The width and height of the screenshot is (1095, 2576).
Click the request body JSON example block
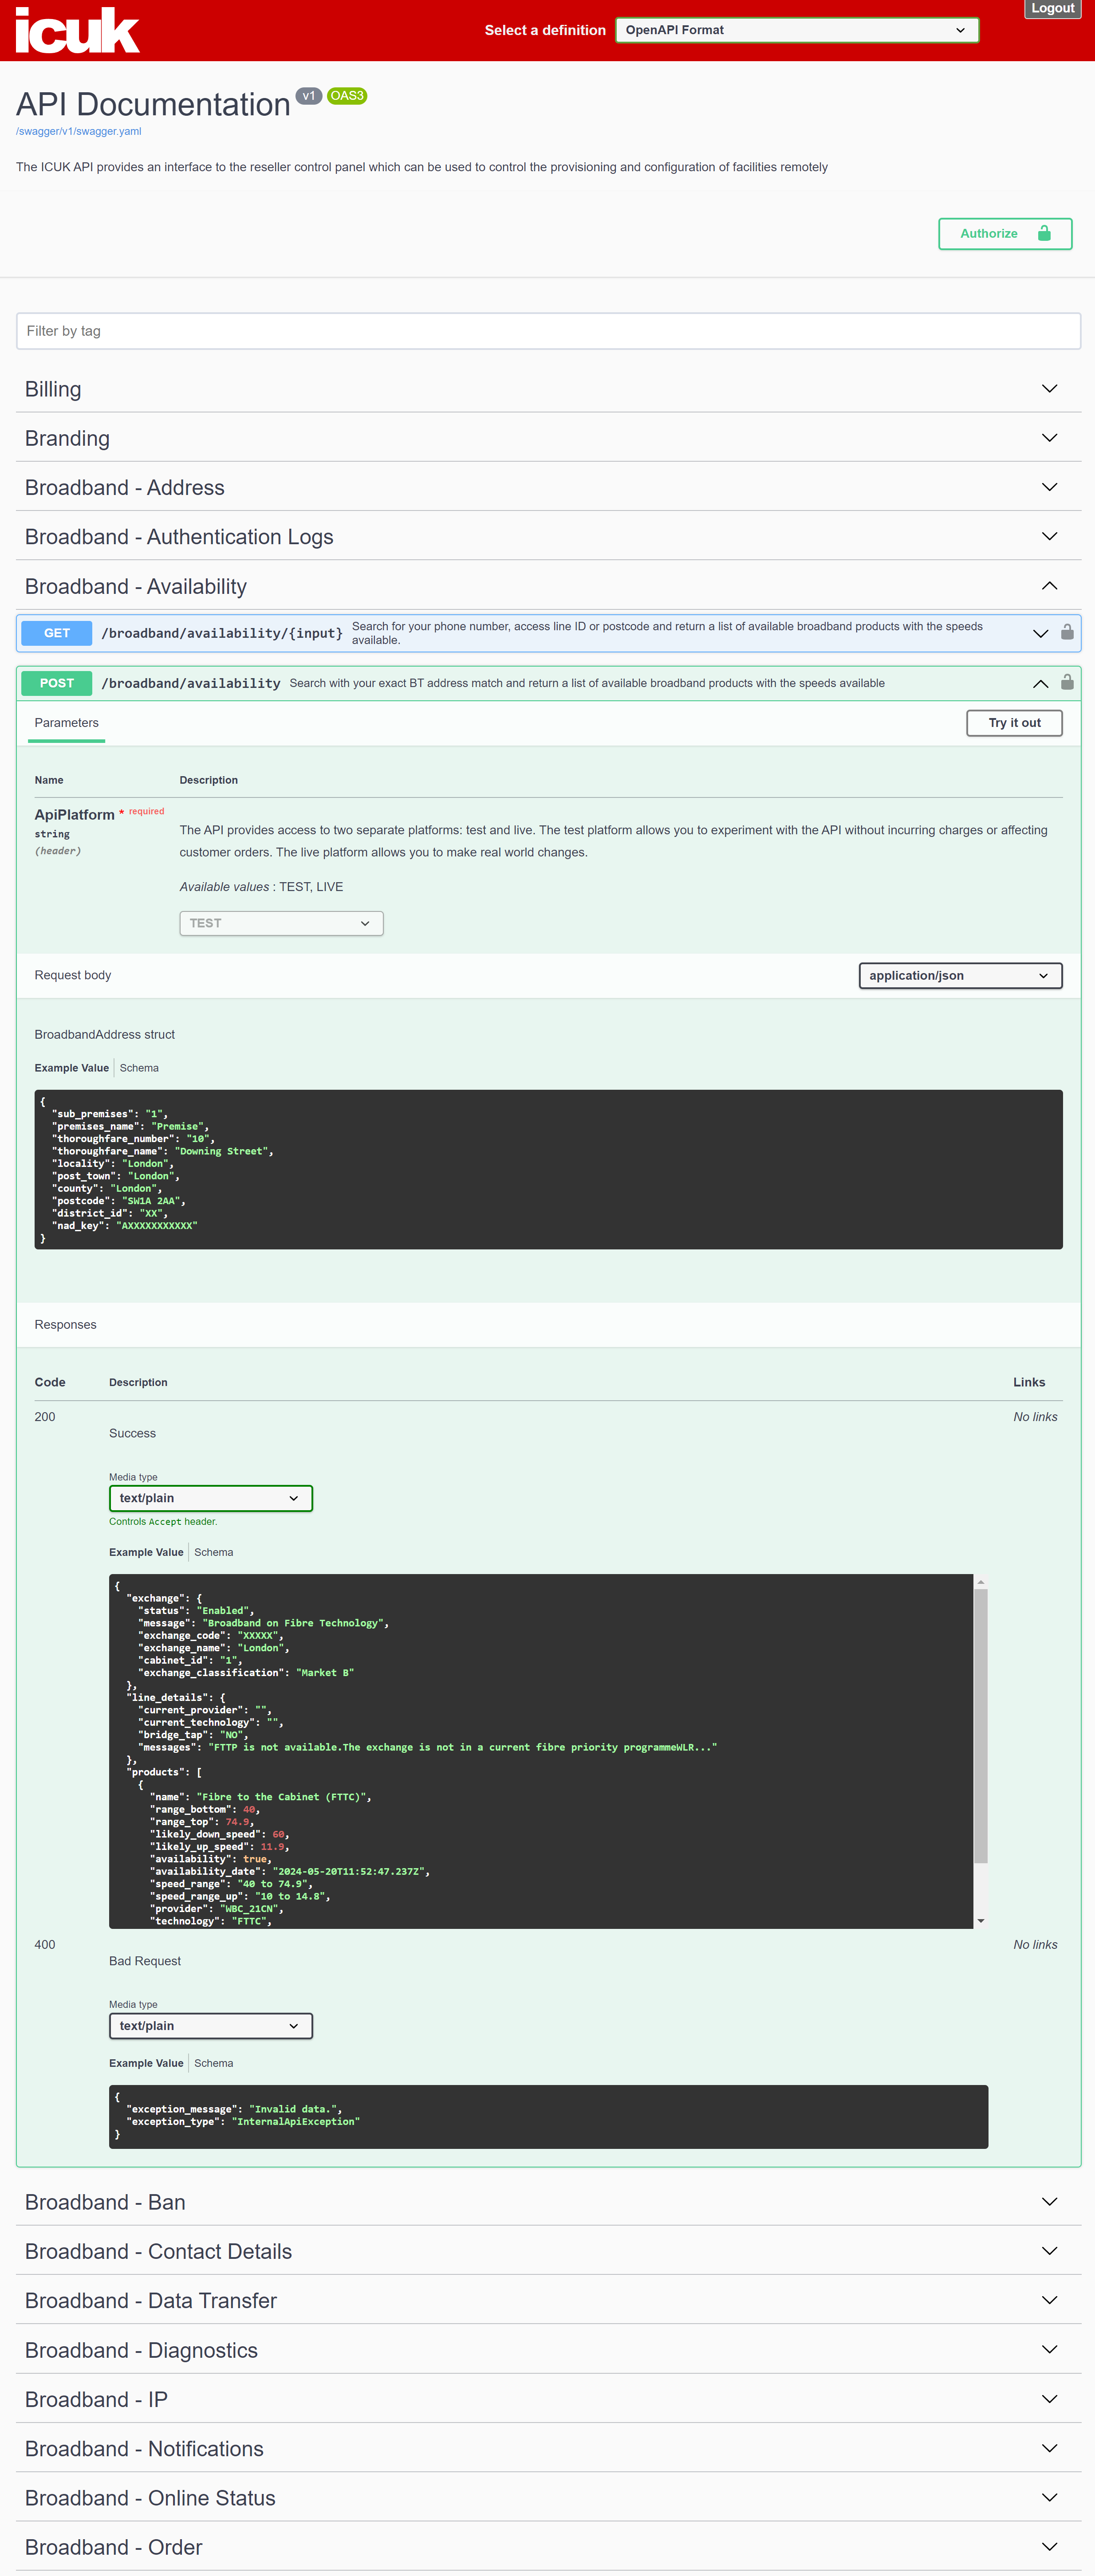(x=548, y=1169)
